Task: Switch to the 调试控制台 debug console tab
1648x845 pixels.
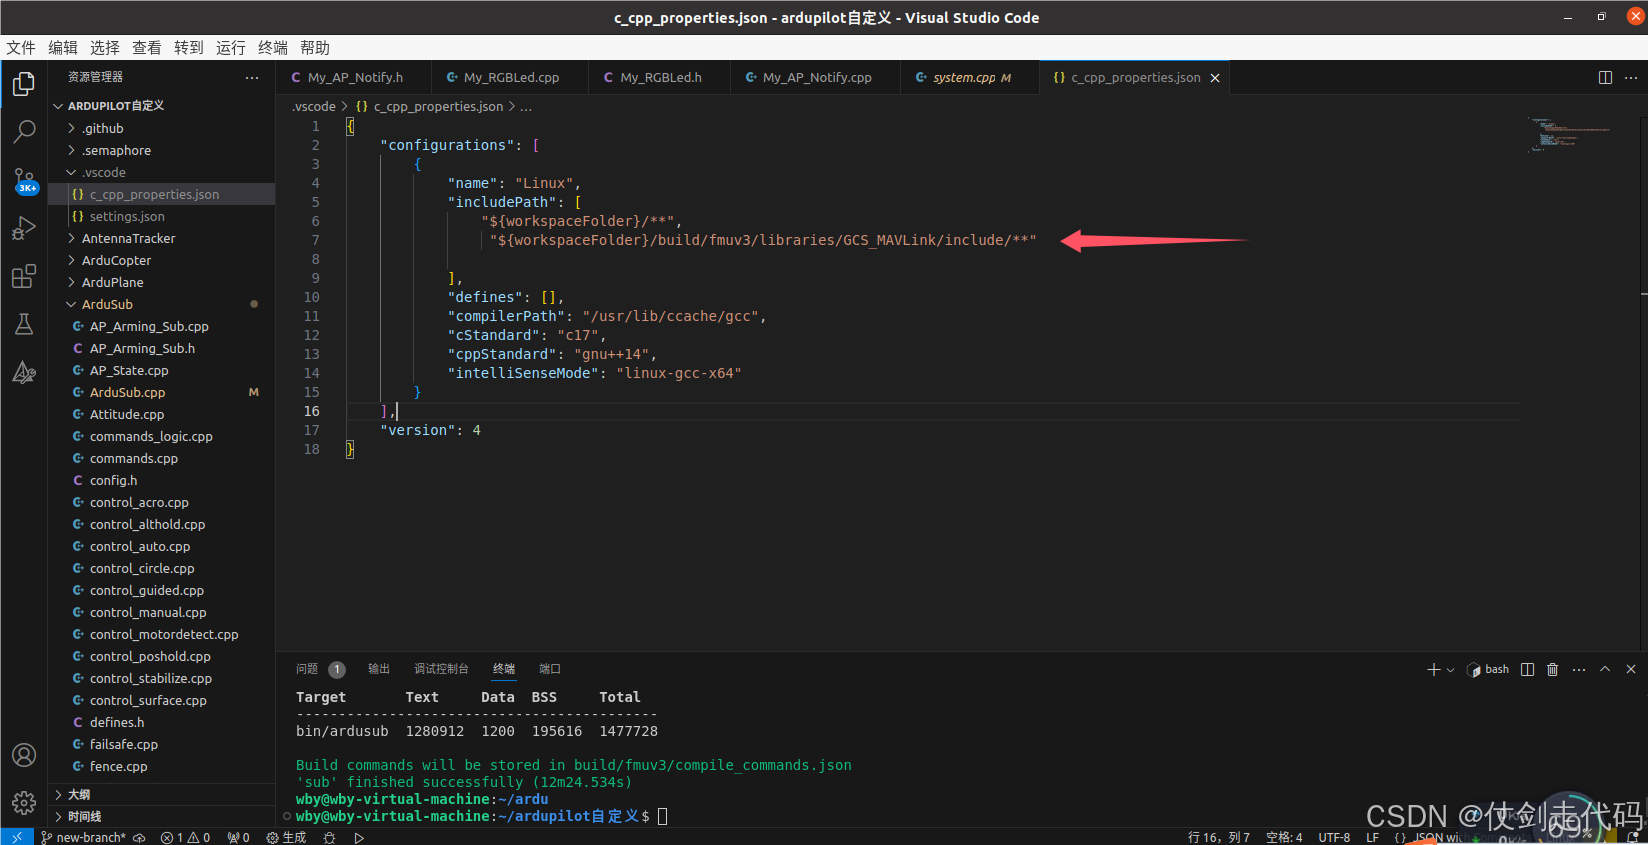Action: tap(441, 669)
